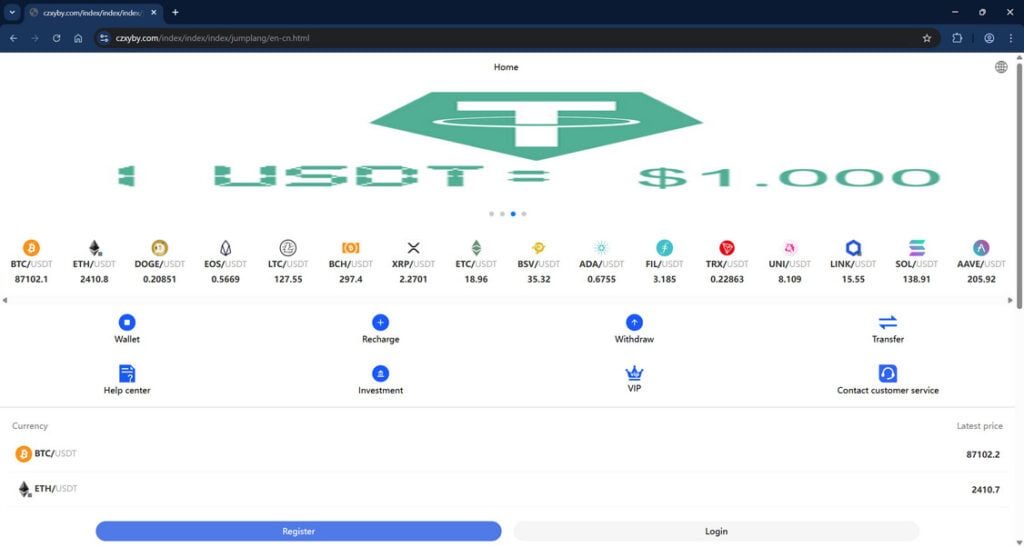Choose the BCH/USDT coin icon
Screen dimensions: 1024x547
(x=351, y=248)
